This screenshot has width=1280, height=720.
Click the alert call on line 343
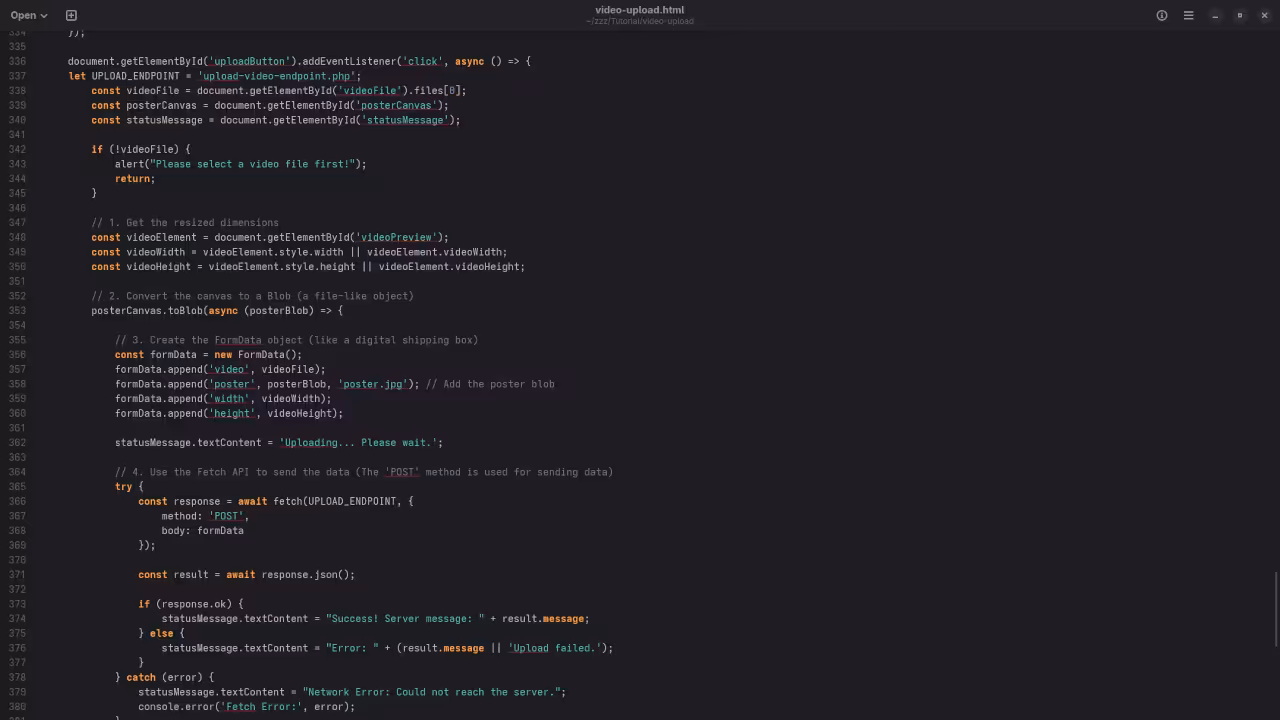(129, 164)
